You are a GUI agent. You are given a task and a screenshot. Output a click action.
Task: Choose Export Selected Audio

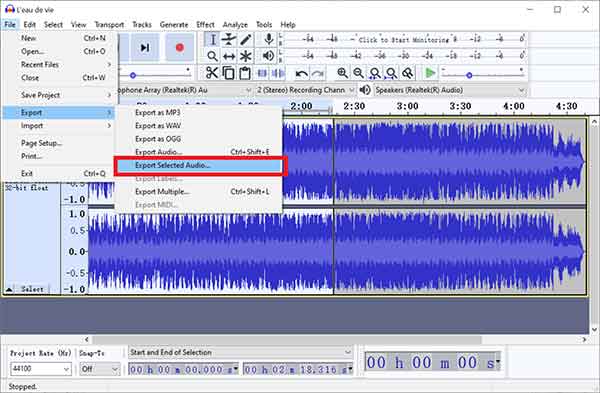pos(198,165)
